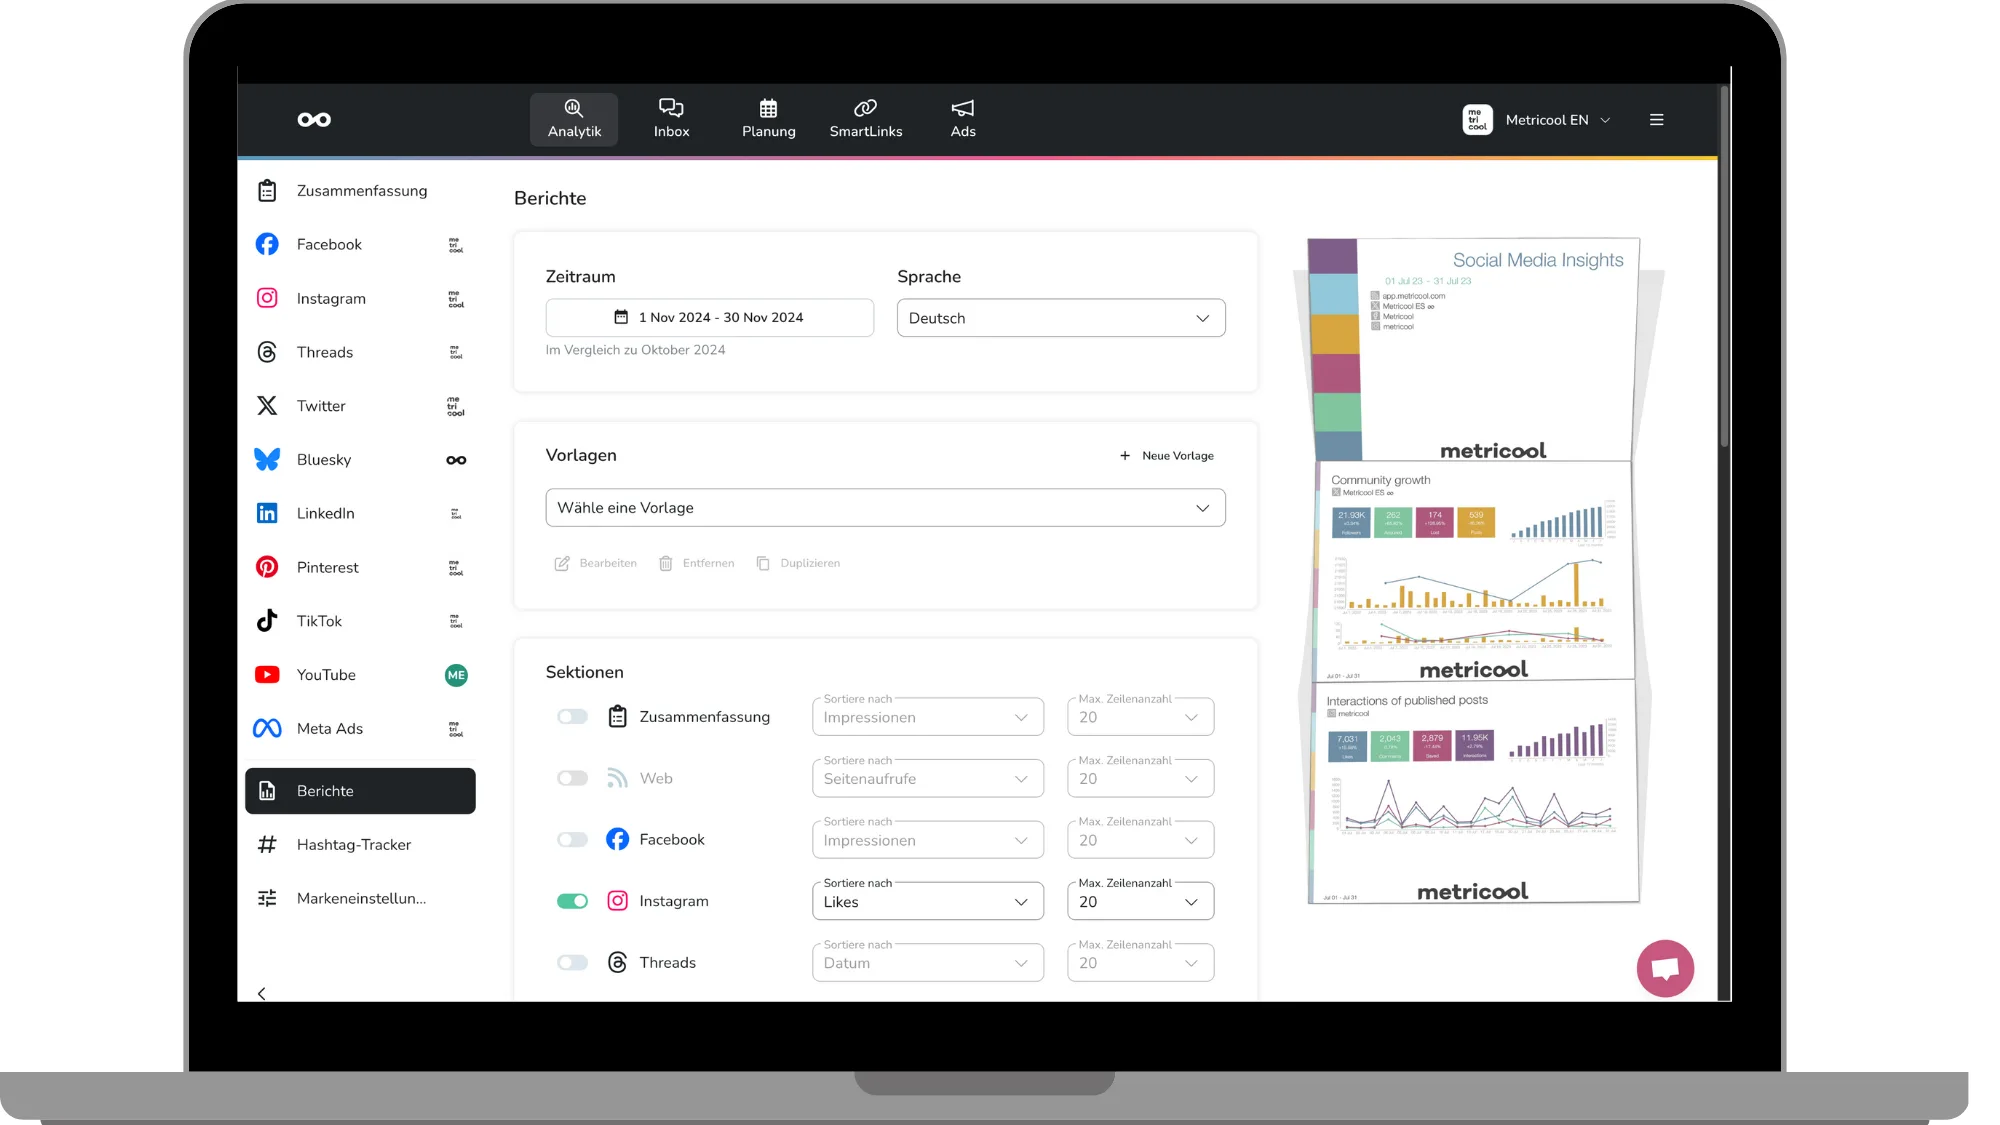This screenshot has width=2000, height=1125.
Task: Open the Markeneinstellungen sliders icon
Action: [x=267, y=898]
